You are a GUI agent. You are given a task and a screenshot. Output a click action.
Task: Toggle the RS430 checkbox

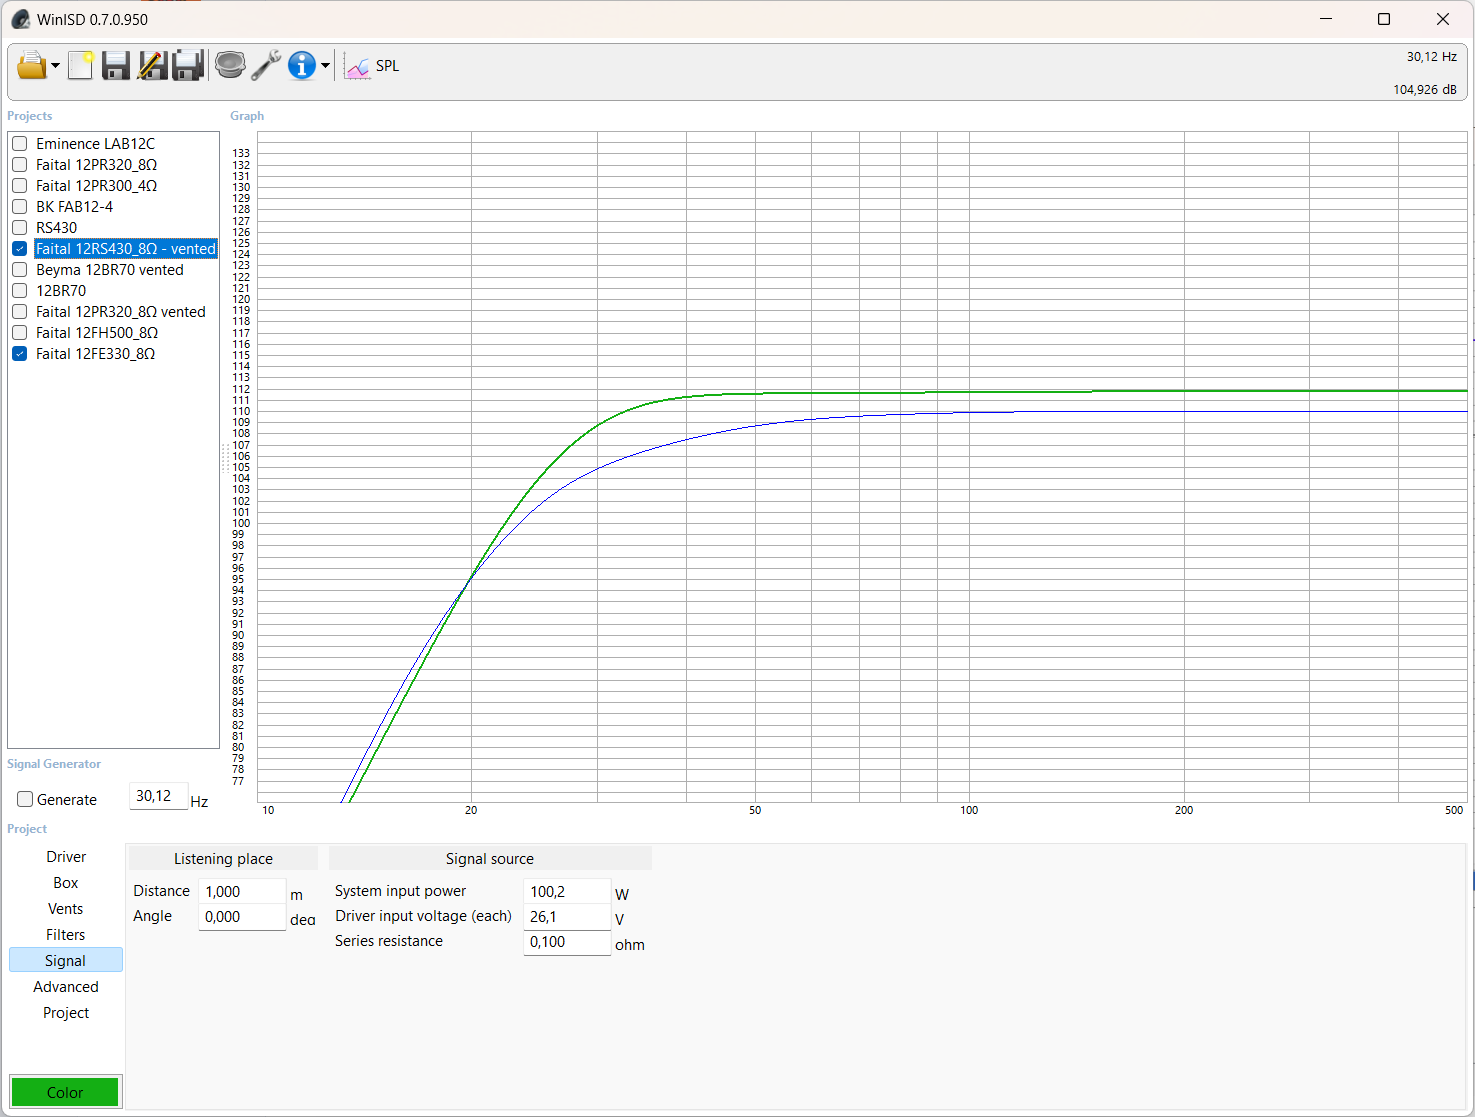(19, 228)
